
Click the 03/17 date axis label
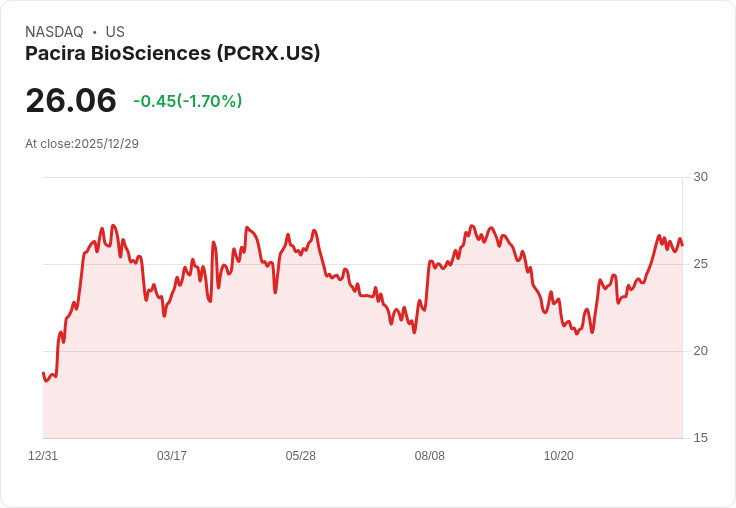click(x=172, y=455)
